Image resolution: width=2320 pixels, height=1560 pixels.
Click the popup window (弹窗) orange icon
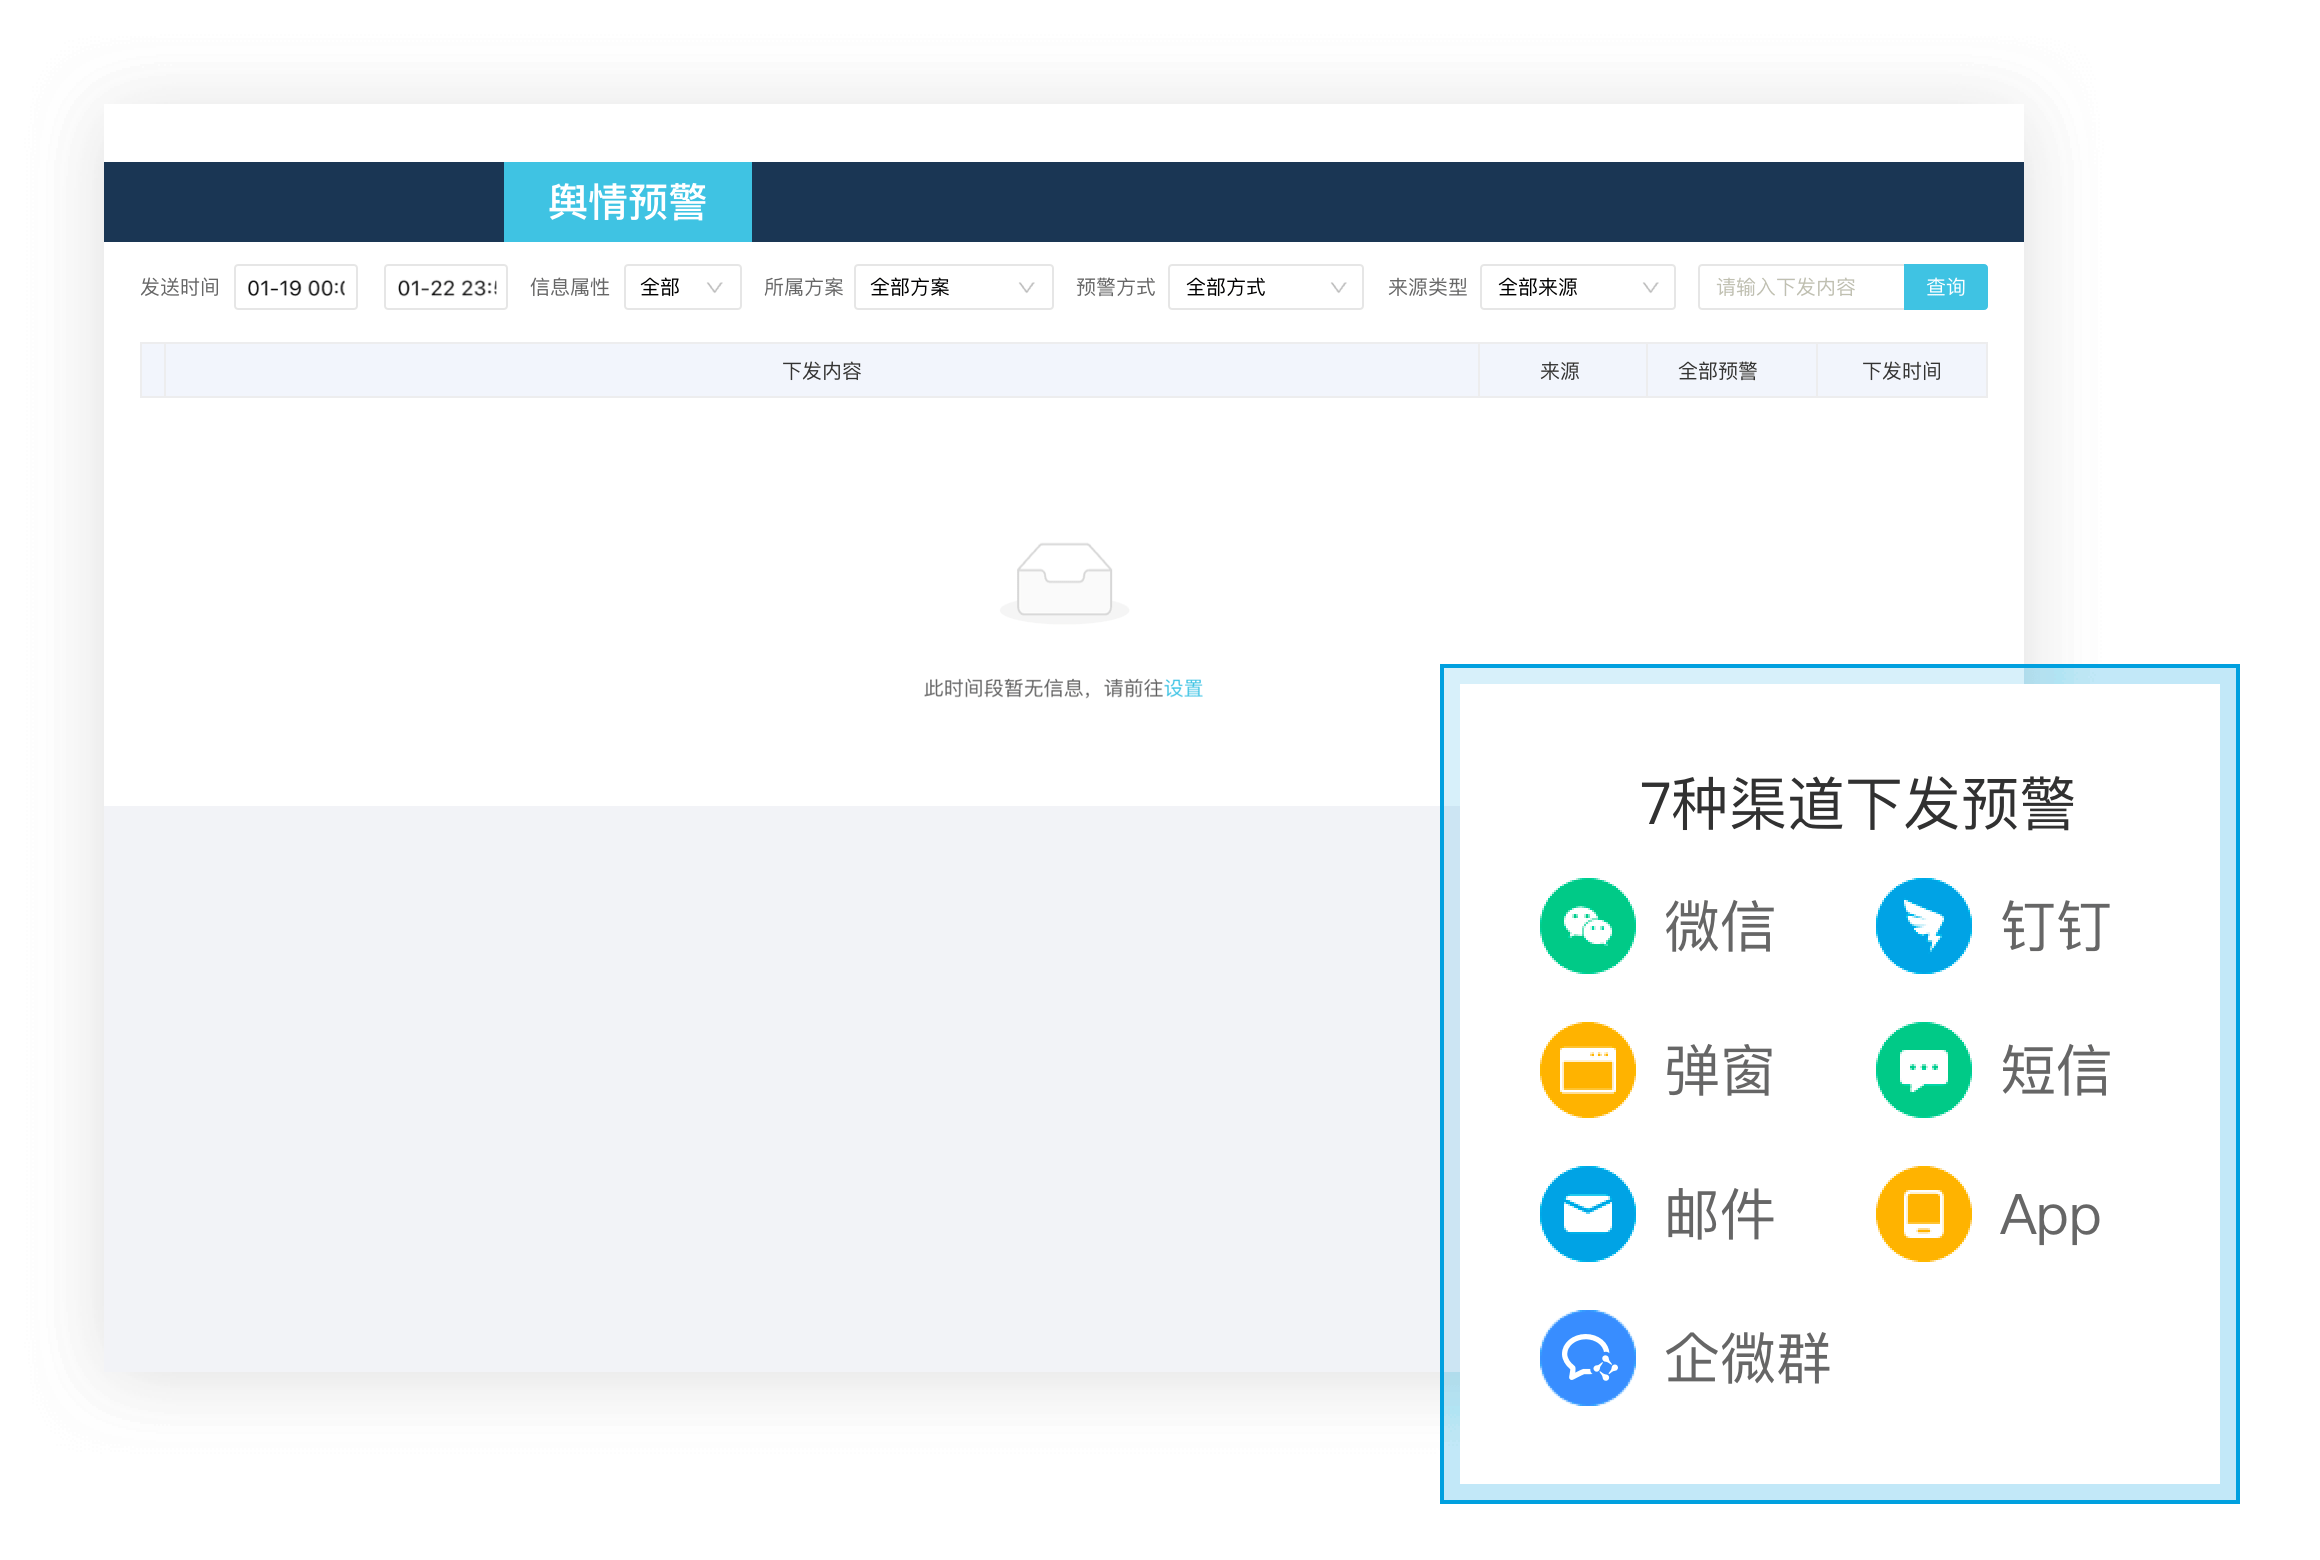pos(1587,1069)
